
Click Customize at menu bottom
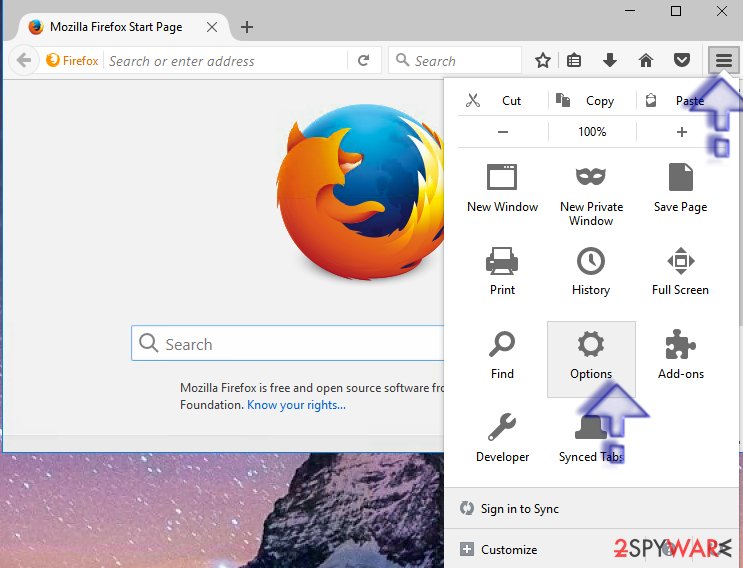pos(498,550)
